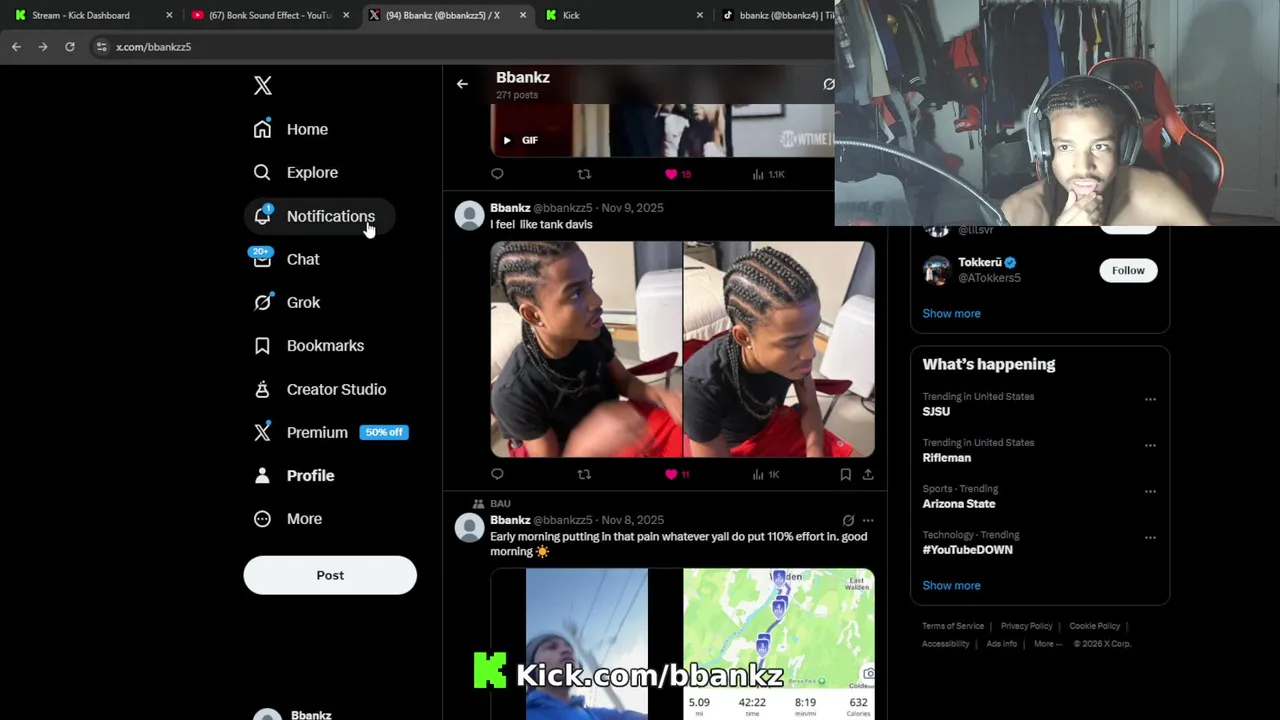Open Bookmarks in sidebar
Screen dimensions: 1280x720
pyautogui.click(x=309, y=345)
